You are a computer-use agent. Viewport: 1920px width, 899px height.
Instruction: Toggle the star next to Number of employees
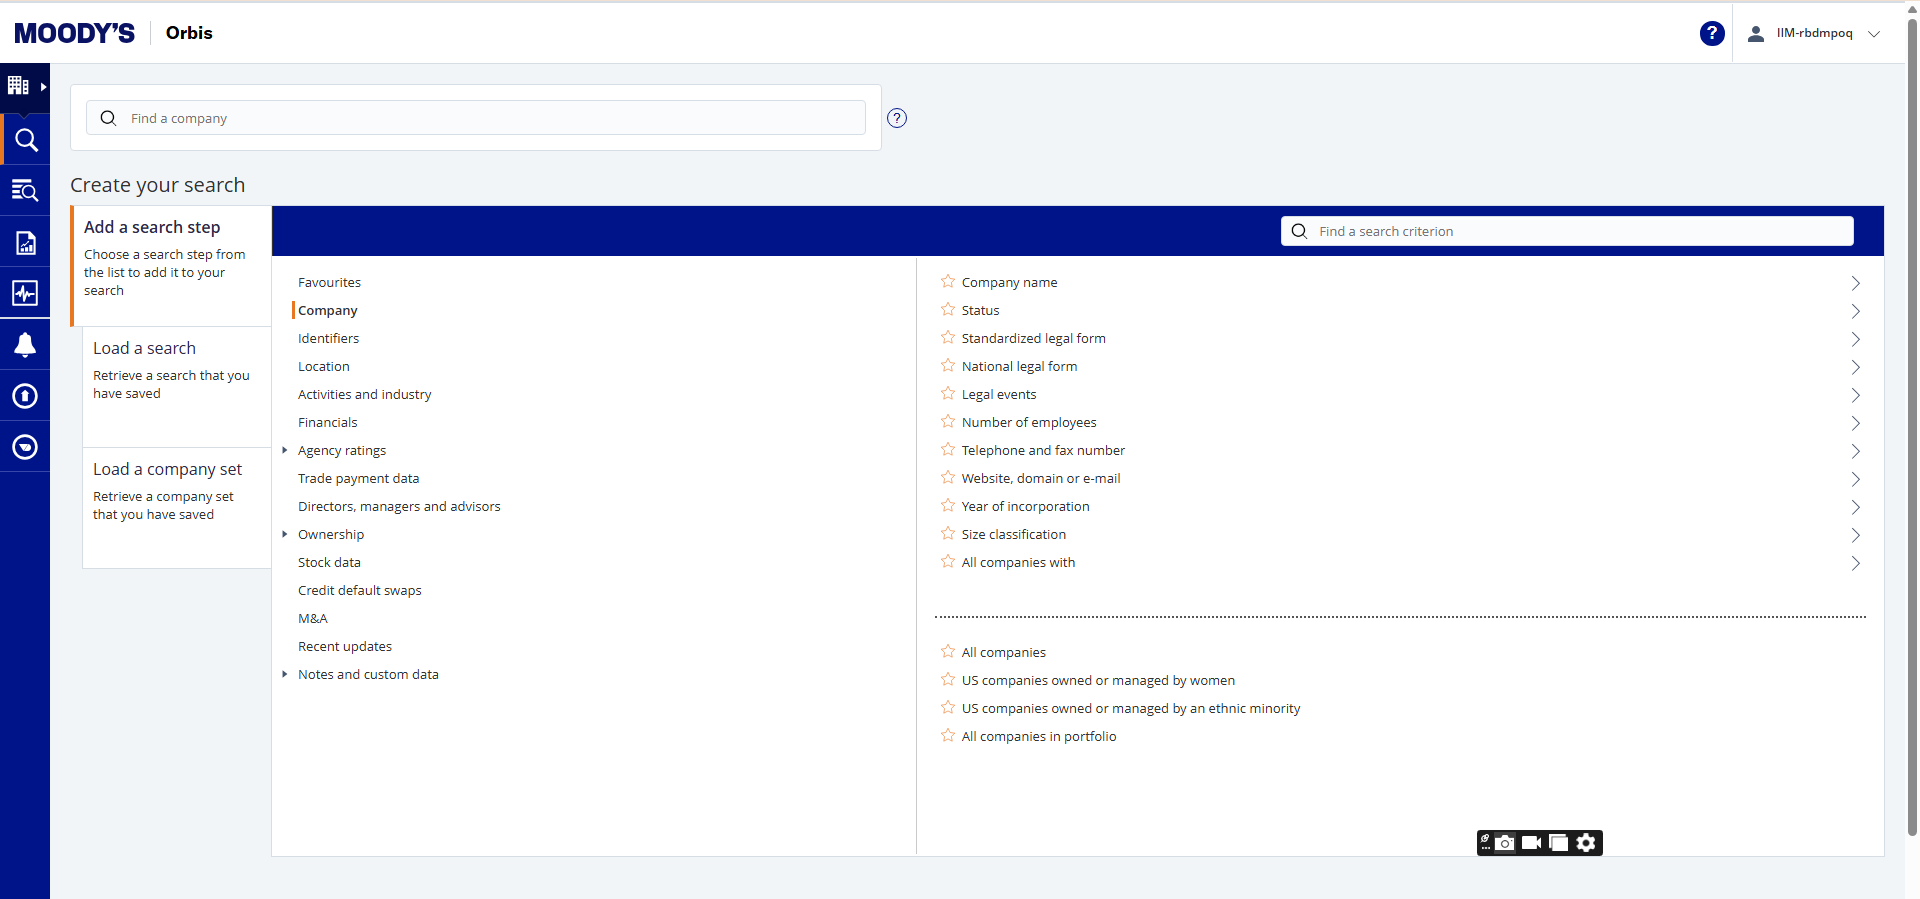[948, 422]
